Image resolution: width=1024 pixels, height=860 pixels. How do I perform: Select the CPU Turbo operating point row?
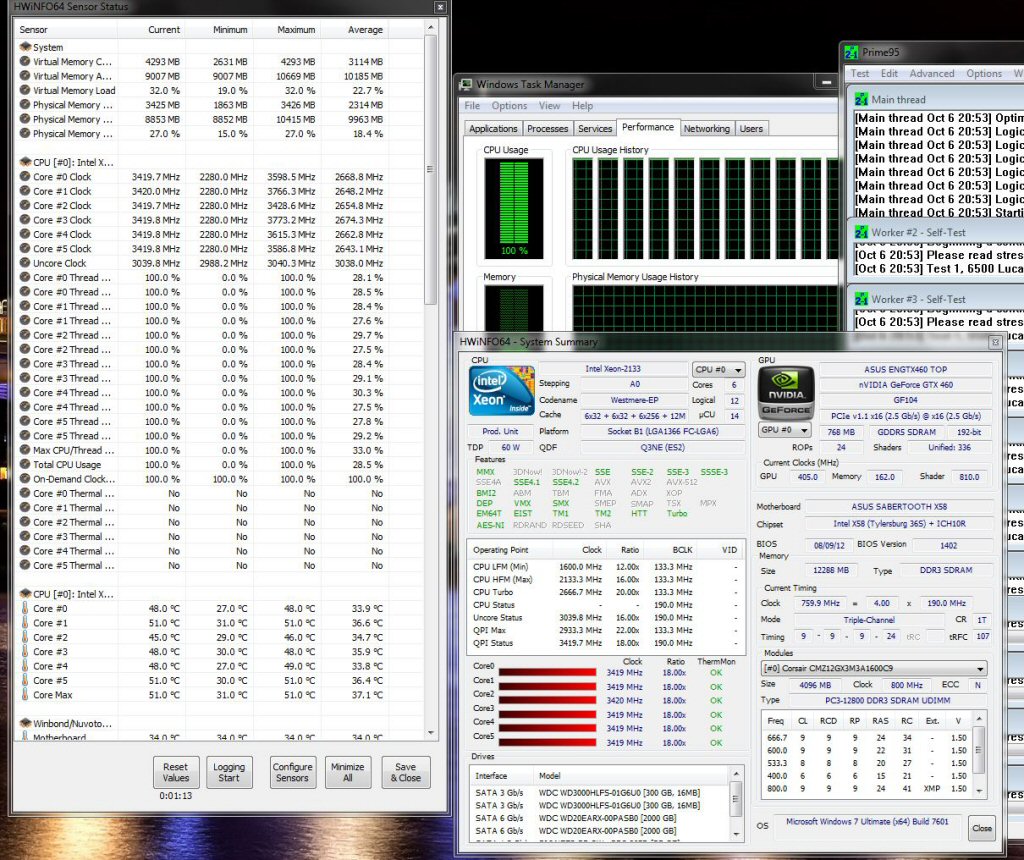point(606,592)
